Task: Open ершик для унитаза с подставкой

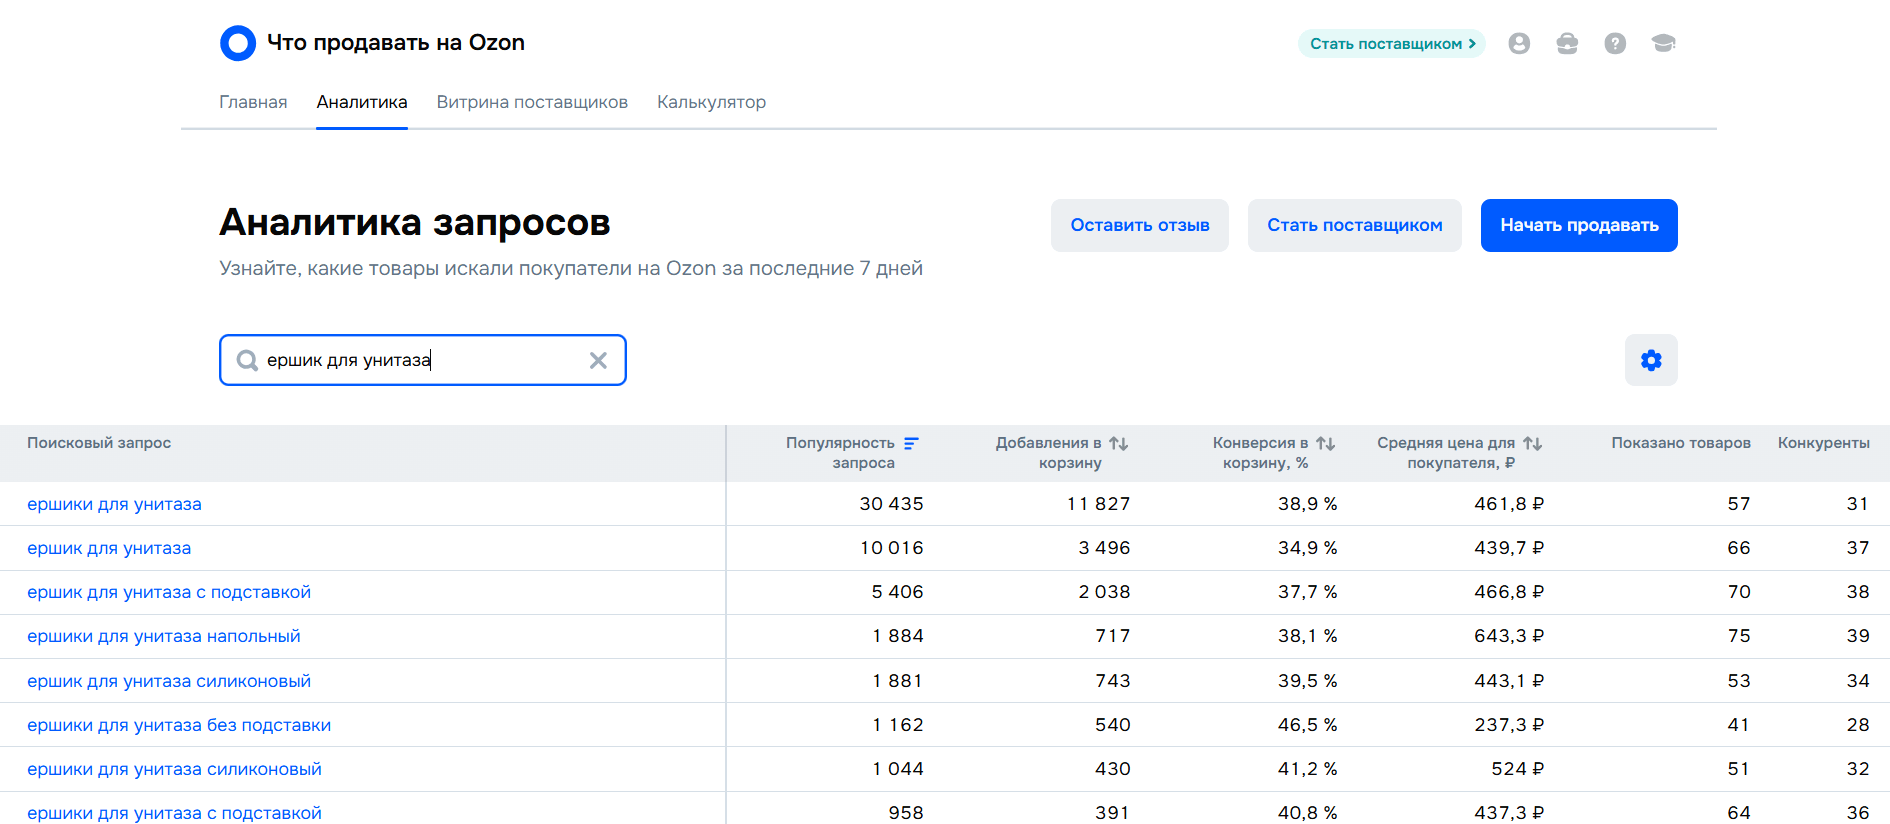Action: [x=169, y=592]
